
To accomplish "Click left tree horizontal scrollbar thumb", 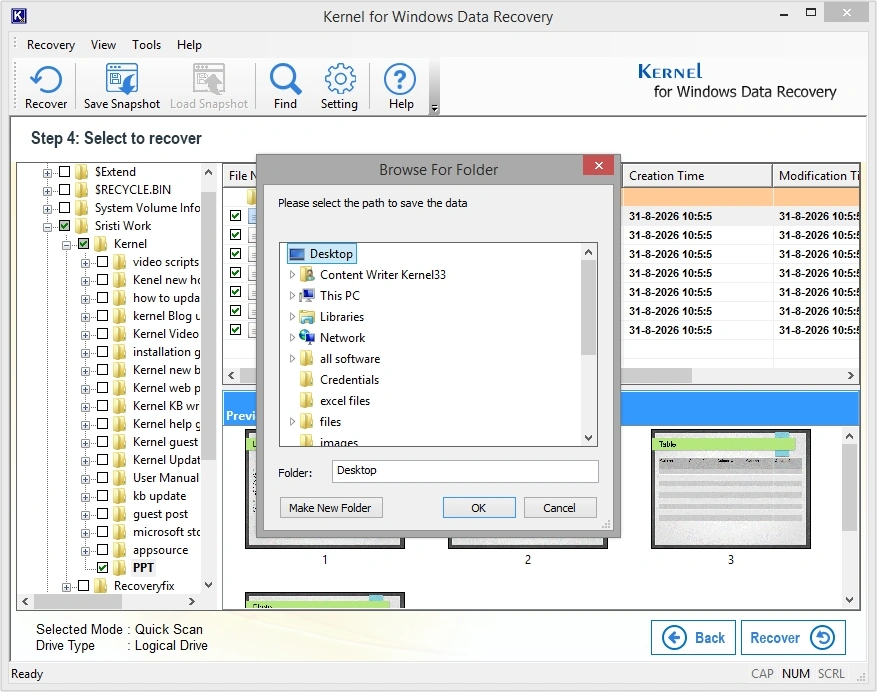I will click(x=78, y=601).
